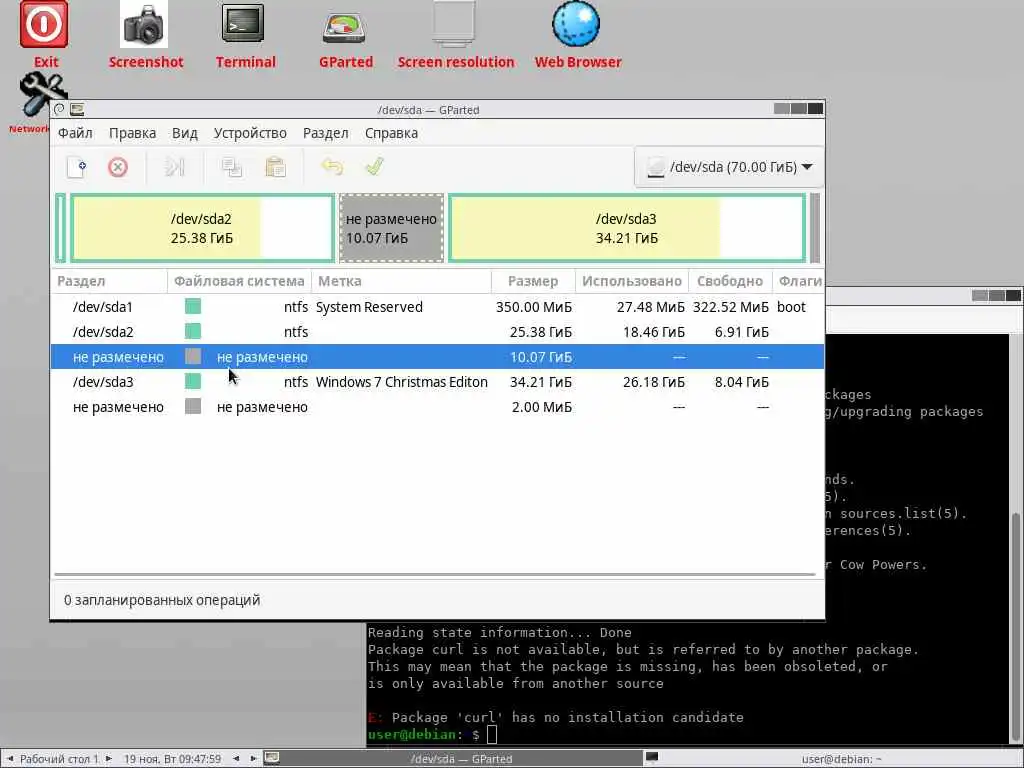Click the 8.04 ГиБ free cell

coord(741,382)
